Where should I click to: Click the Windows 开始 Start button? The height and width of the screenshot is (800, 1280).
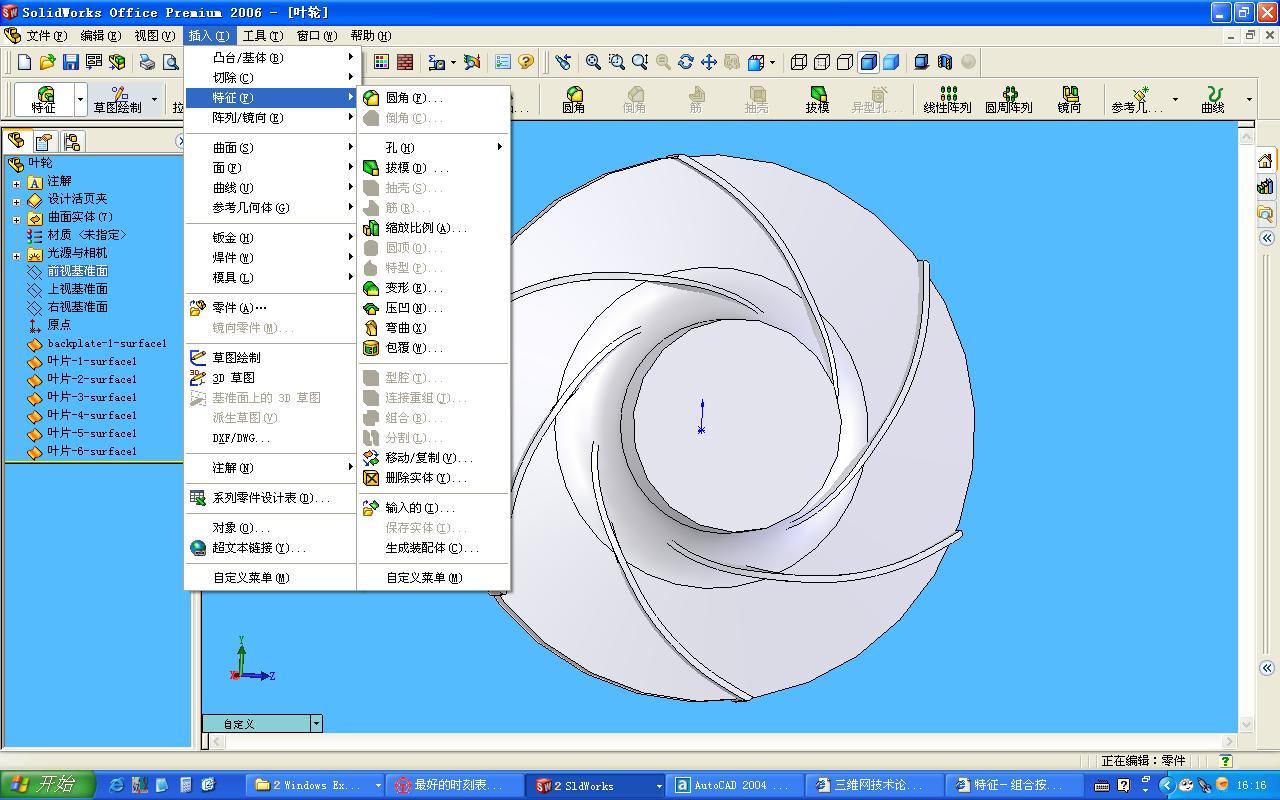[x=48, y=785]
